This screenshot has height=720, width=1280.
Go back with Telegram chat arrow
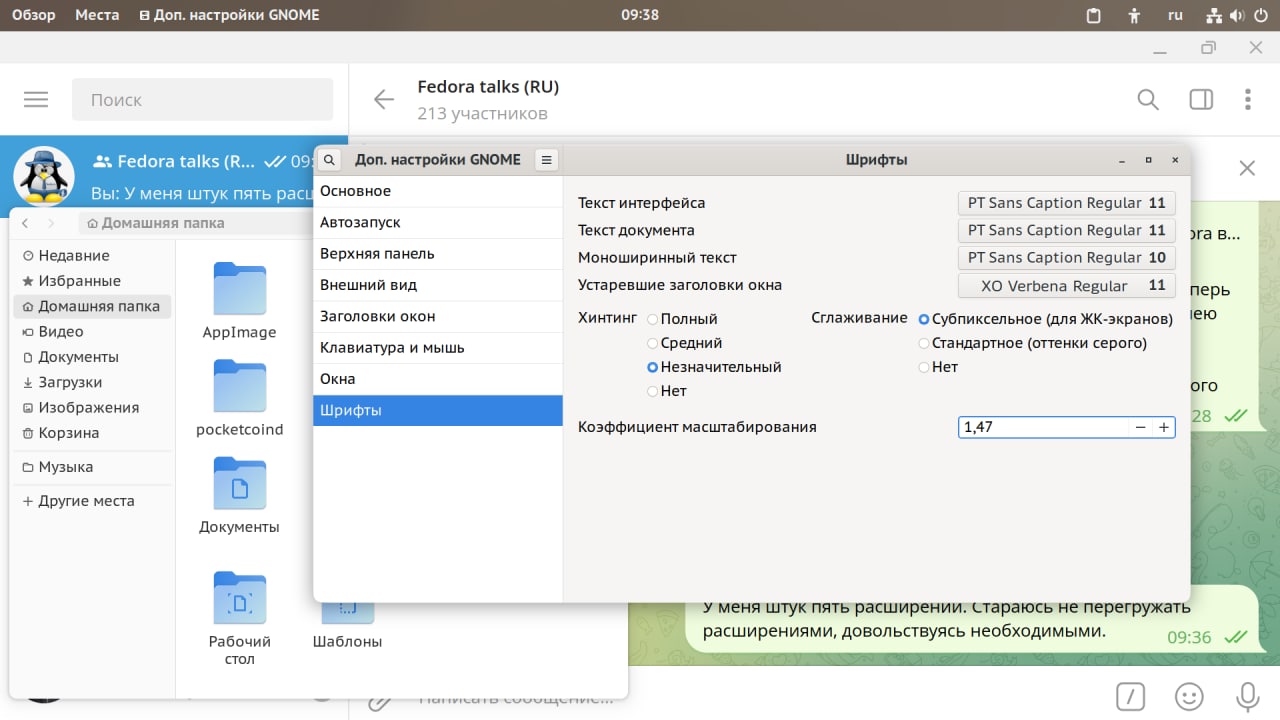pyautogui.click(x=383, y=99)
